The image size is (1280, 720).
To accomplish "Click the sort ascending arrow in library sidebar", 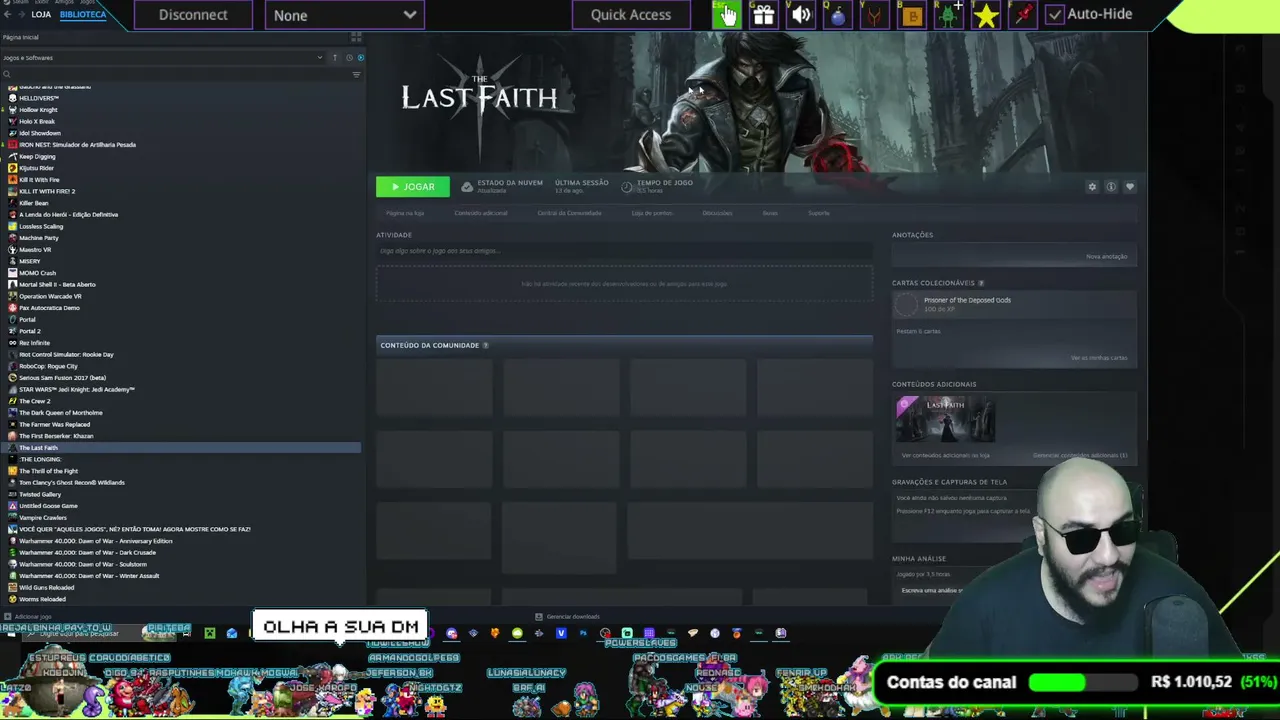I will click(335, 58).
